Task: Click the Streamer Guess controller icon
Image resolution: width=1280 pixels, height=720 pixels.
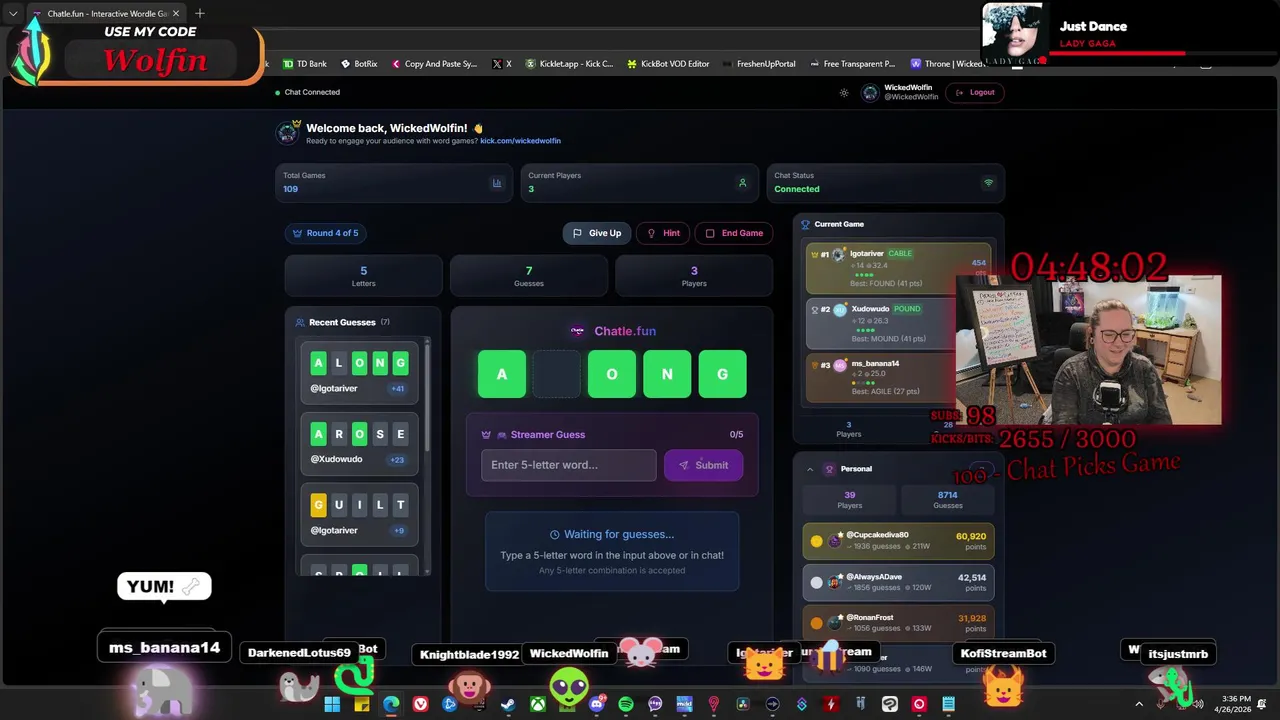Action: (x=501, y=435)
